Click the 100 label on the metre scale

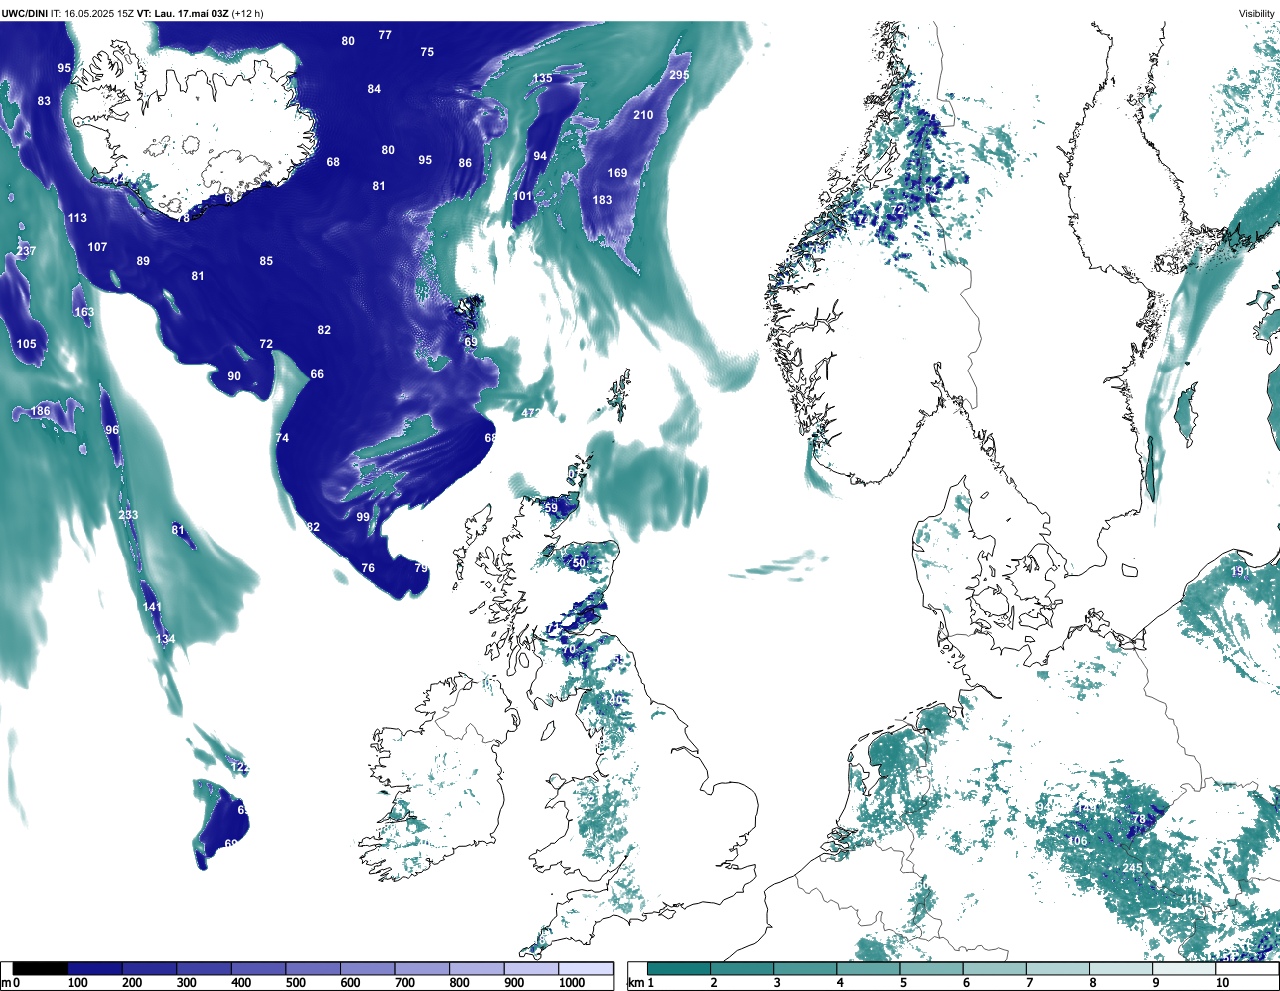[x=77, y=983]
